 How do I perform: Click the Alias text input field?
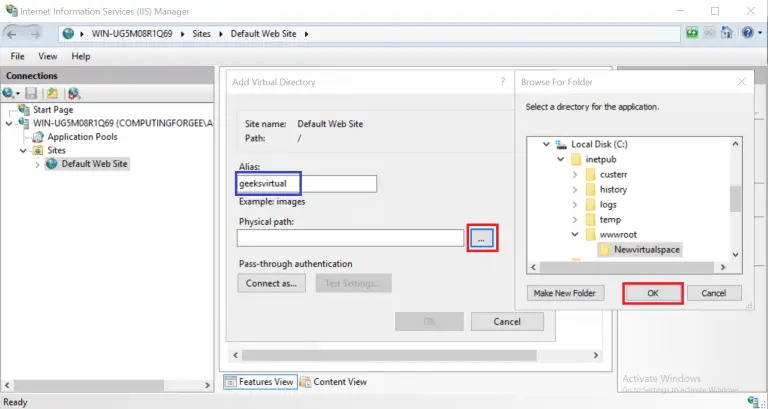[306, 183]
